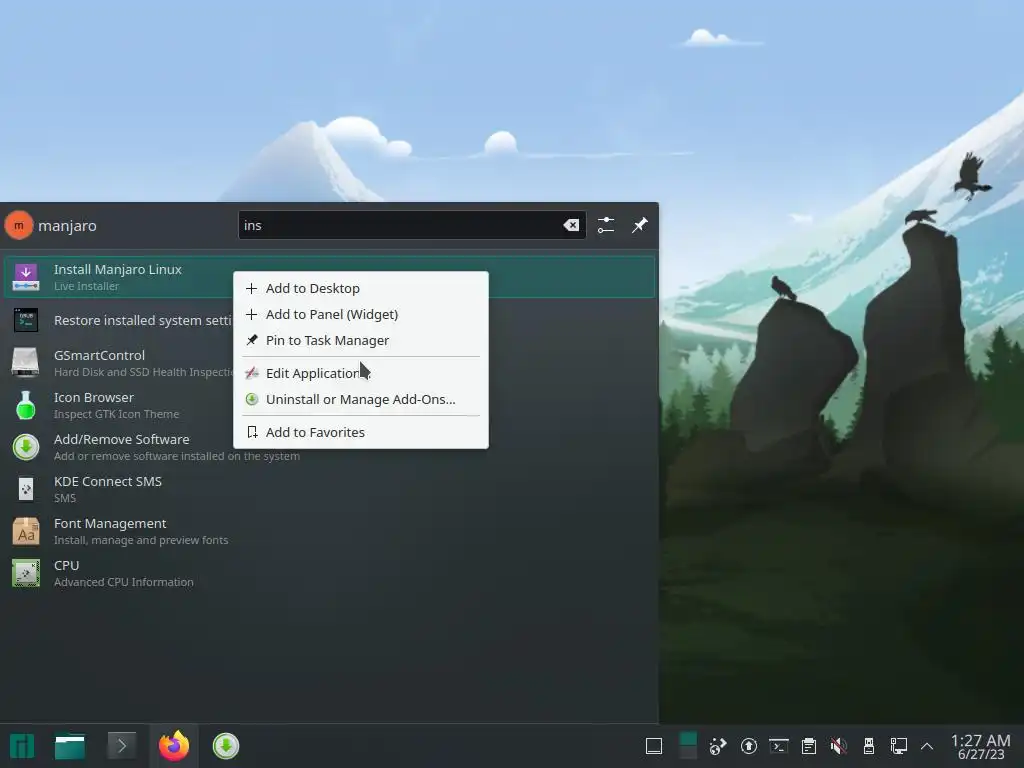Open removable devices USB tray icon

pyautogui.click(x=869, y=746)
